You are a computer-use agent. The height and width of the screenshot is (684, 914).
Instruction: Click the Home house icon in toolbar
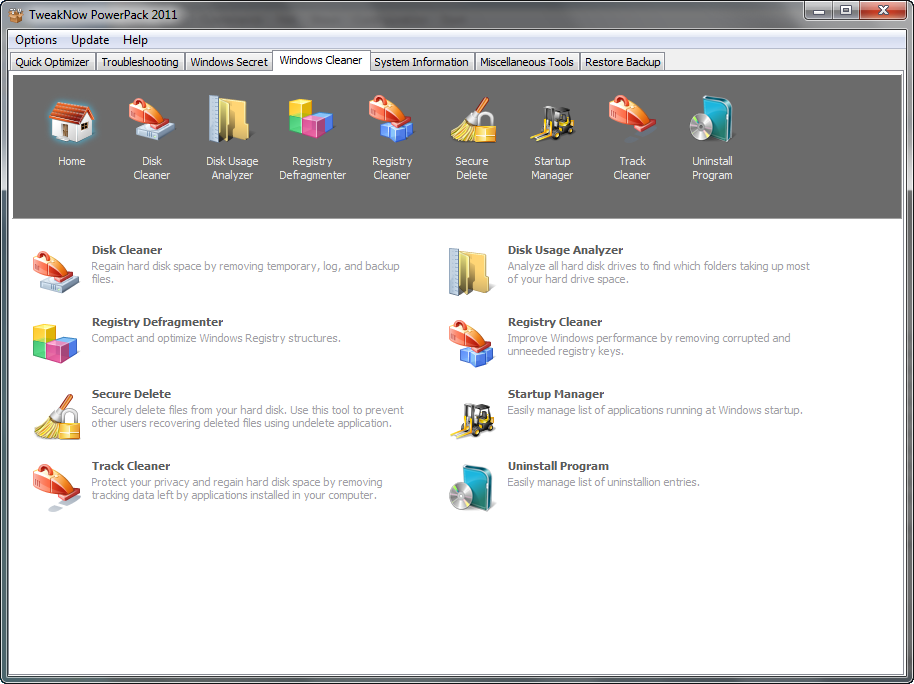tap(71, 121)
